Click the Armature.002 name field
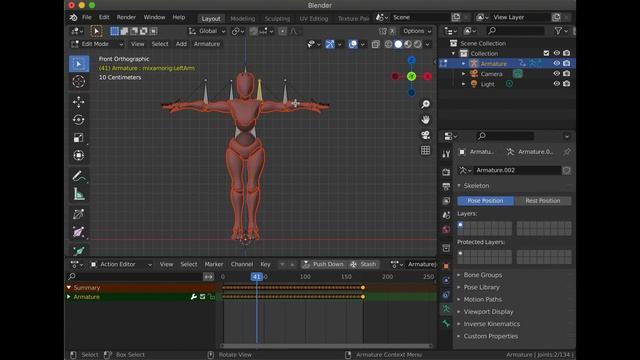 coord(517,170)
